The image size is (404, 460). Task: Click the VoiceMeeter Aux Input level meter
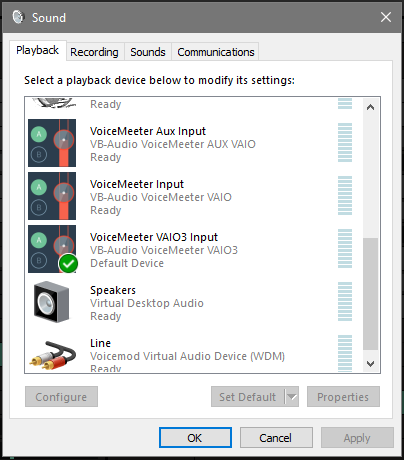click(345, 143)
